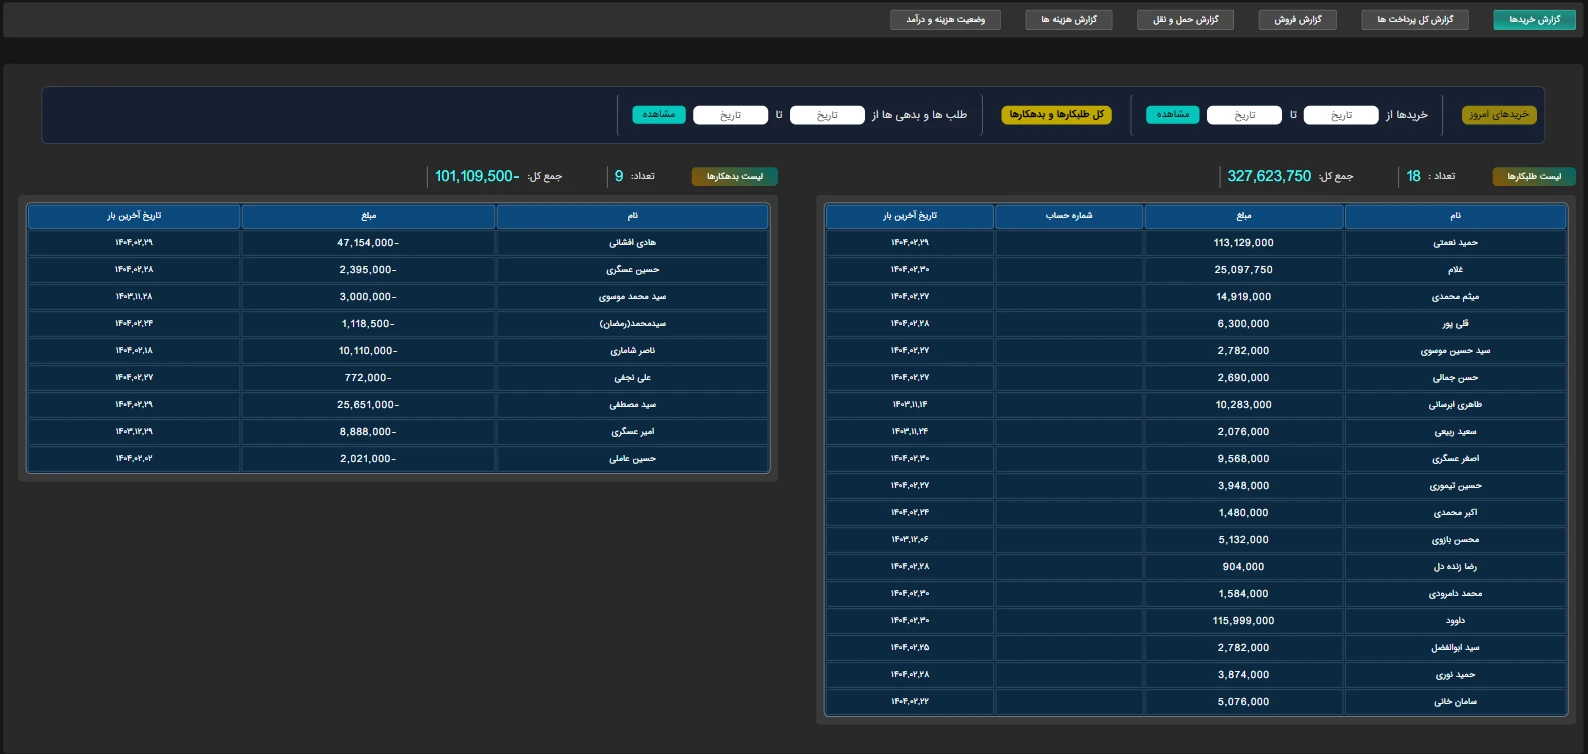Switch to گزارش کل پرداخت ها tab
The width and height of the screenshot is (1588, 754).
[x=1414, y=20]
